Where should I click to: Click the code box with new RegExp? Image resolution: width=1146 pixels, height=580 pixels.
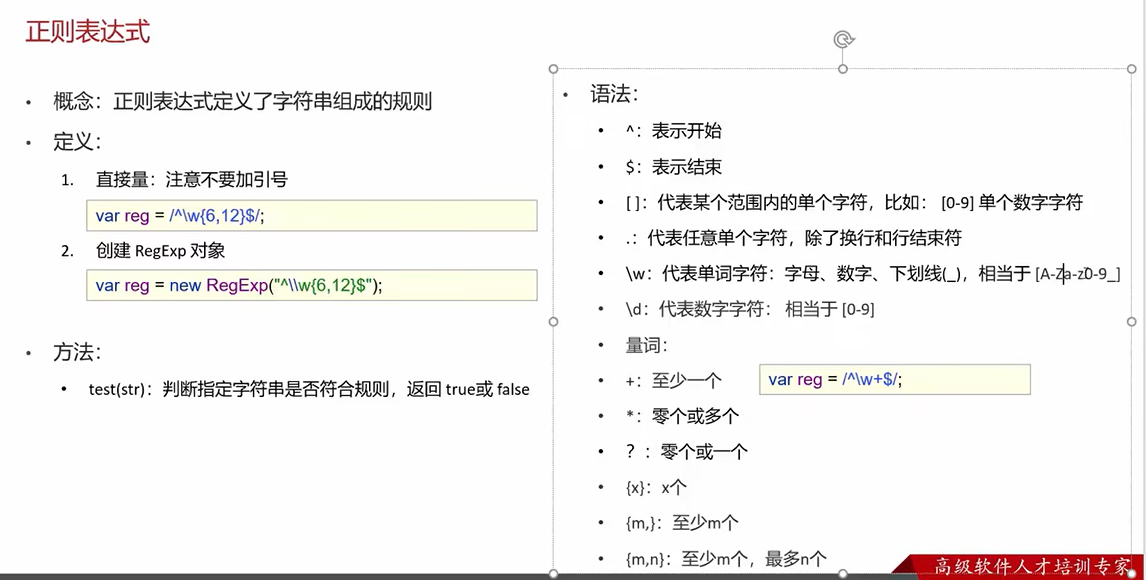click(x=312, y=285)
